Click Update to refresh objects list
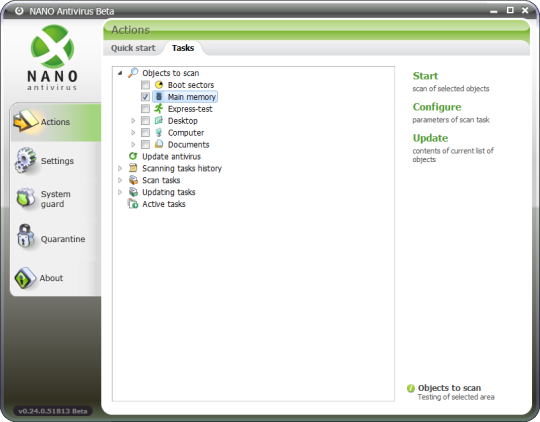 pyautogui.click(x=430, y=138)
